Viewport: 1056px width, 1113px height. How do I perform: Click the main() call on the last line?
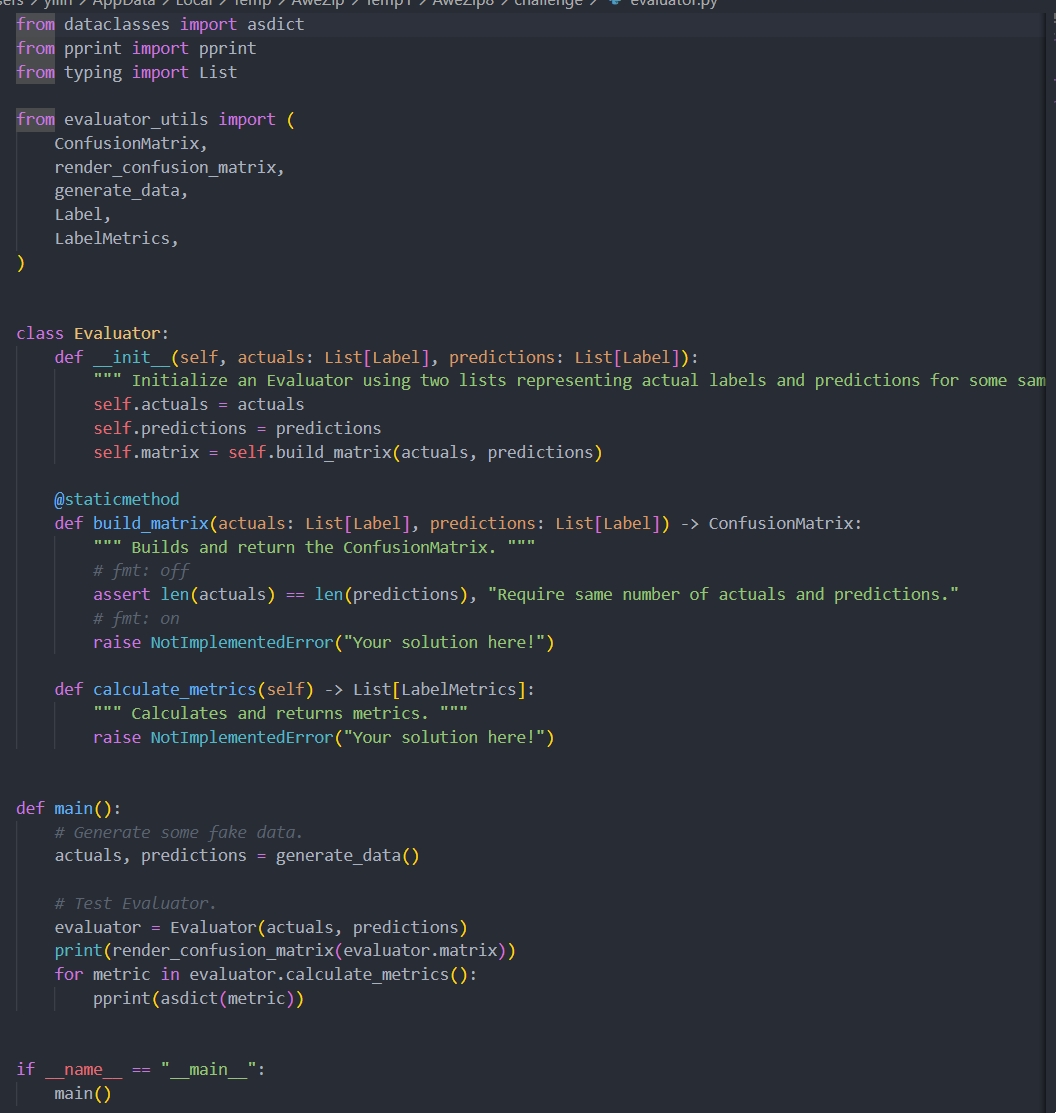[x=83, y=1093]
